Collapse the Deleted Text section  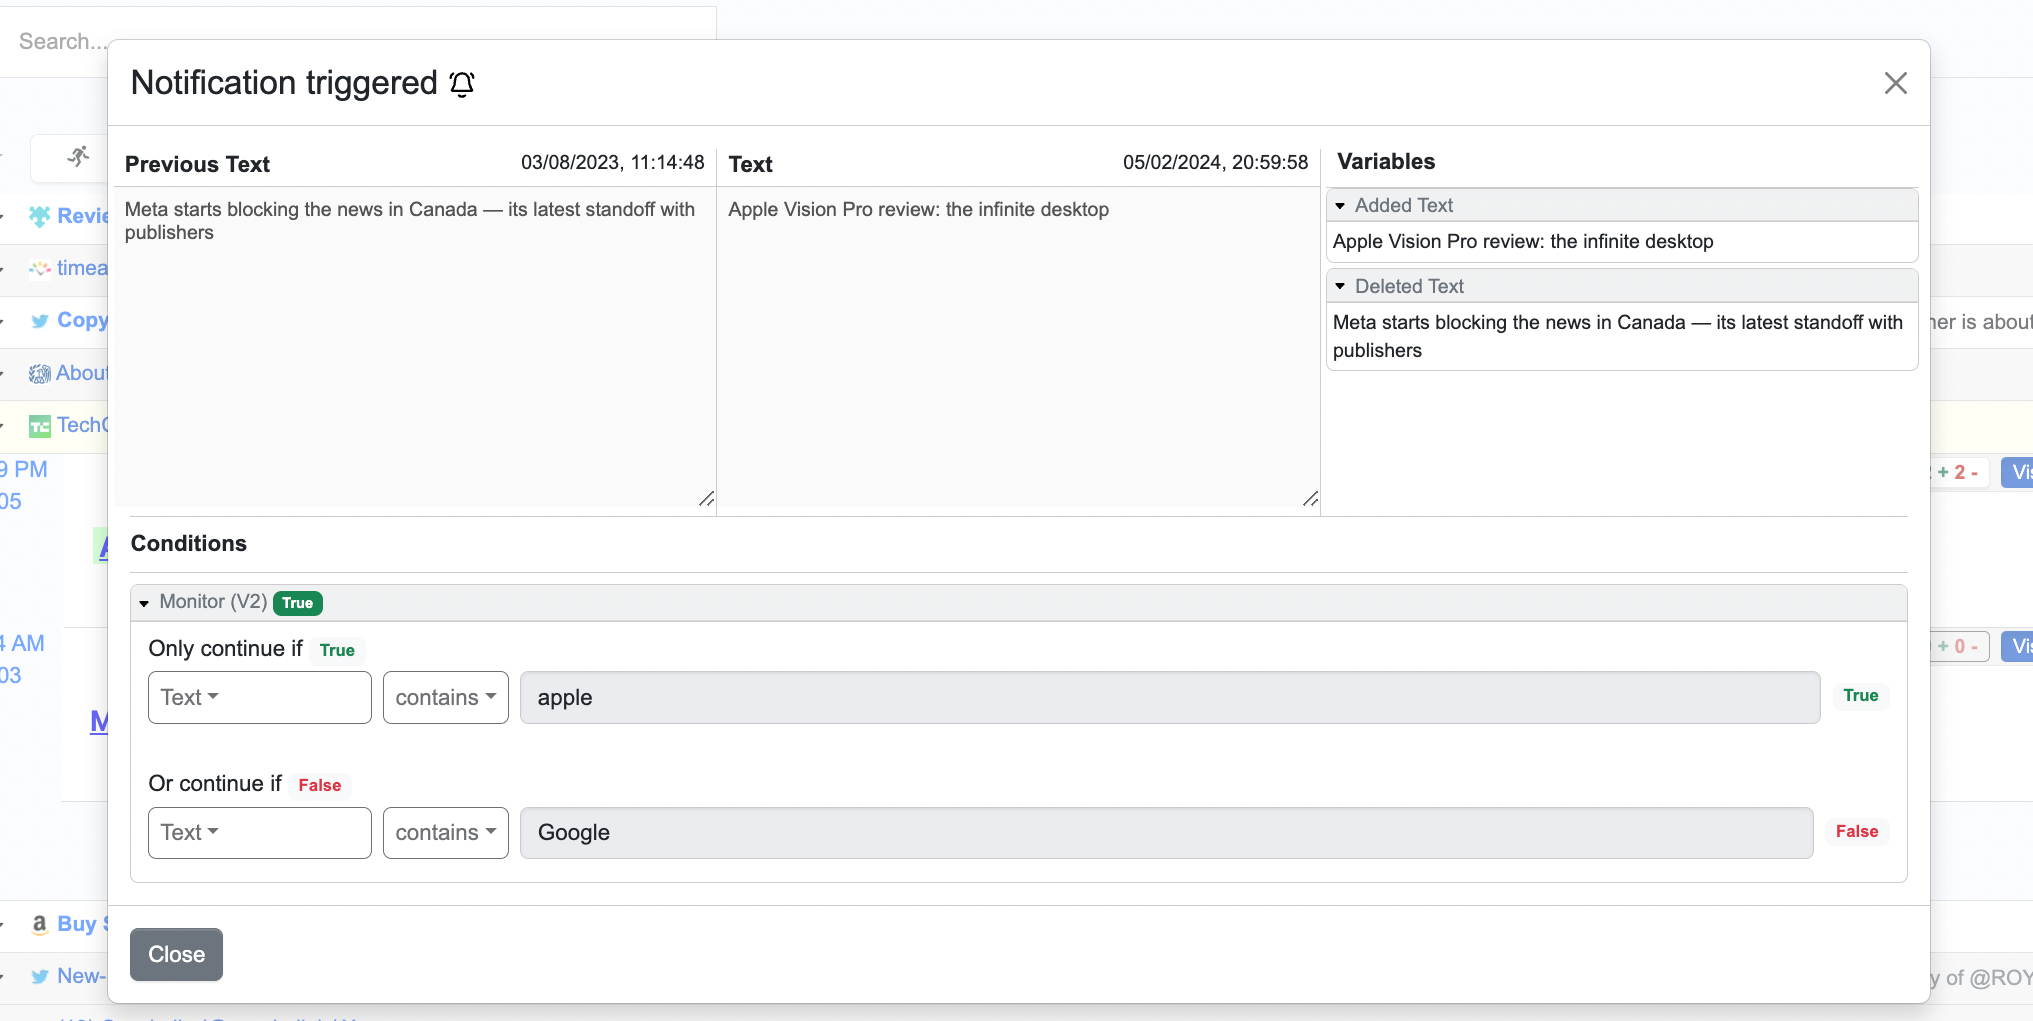point(1341,286)
